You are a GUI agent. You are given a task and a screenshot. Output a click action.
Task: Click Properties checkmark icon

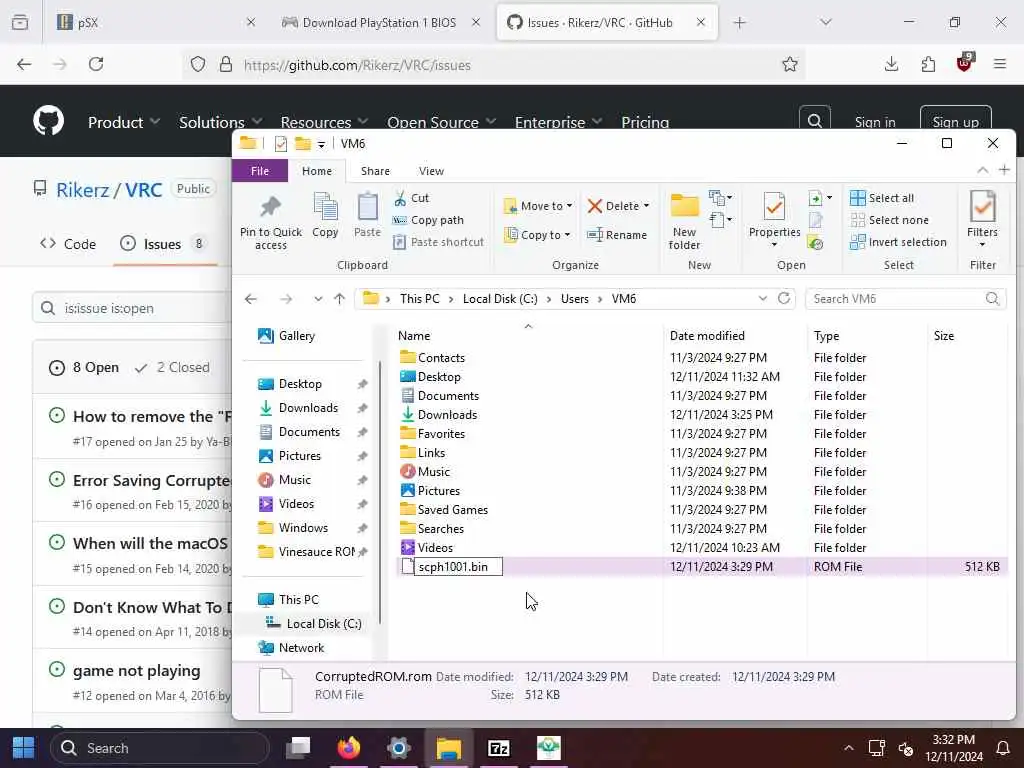(774, 208)
